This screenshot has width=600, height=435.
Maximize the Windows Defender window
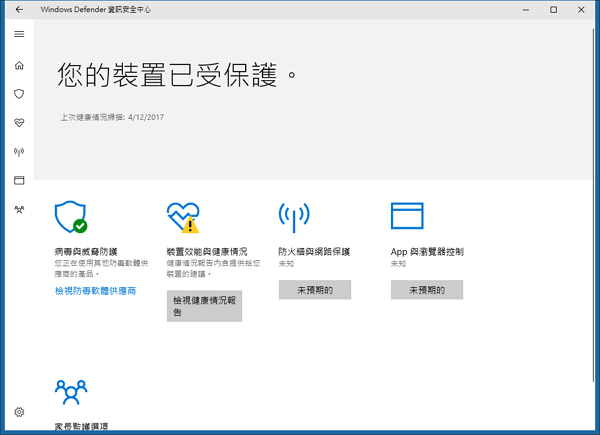[554, 10]
